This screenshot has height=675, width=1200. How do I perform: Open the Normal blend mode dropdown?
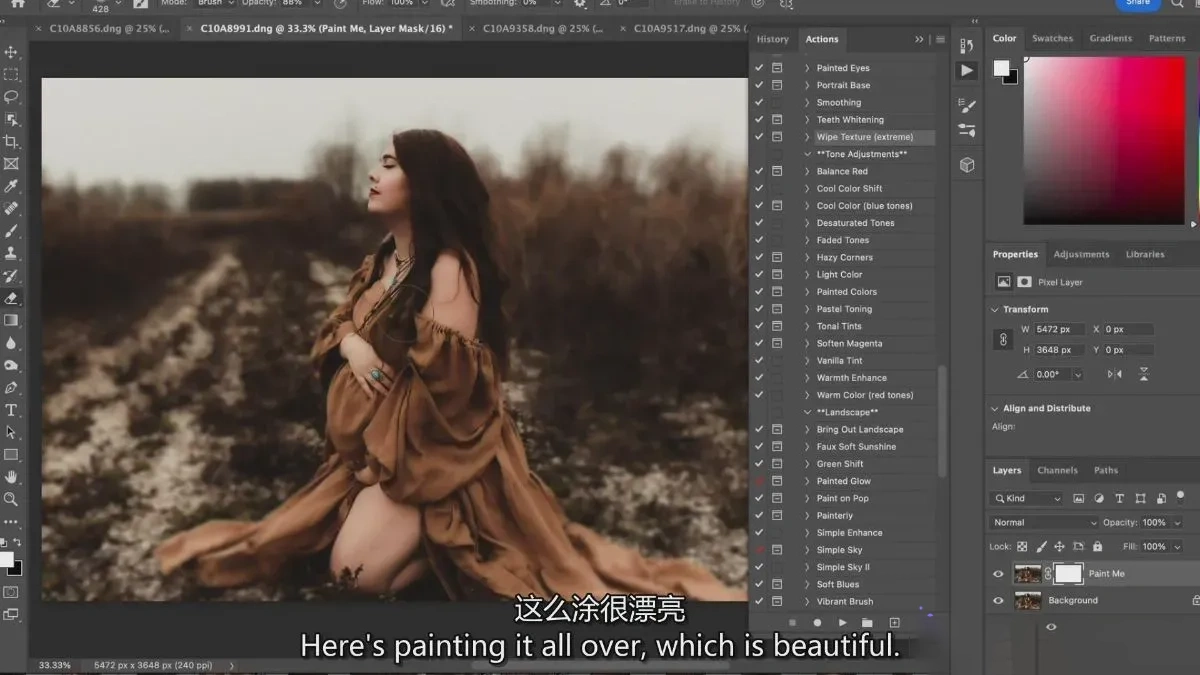click(x=1044, y=523)
